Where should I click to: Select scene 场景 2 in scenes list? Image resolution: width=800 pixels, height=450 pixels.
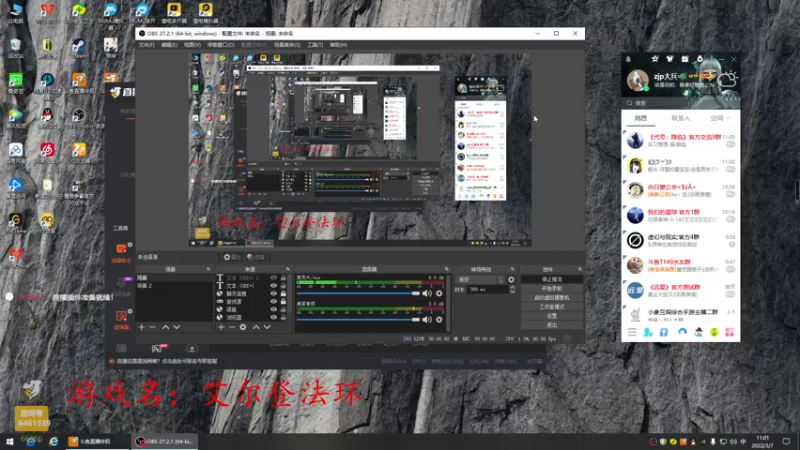tap(173, 286)
